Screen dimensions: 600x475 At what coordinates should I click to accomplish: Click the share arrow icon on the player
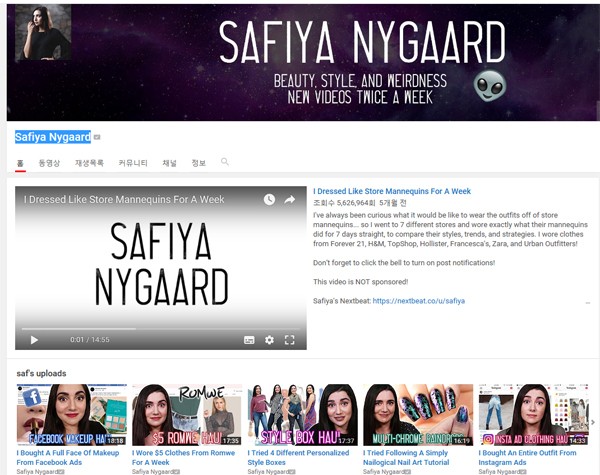pos(290,199)
